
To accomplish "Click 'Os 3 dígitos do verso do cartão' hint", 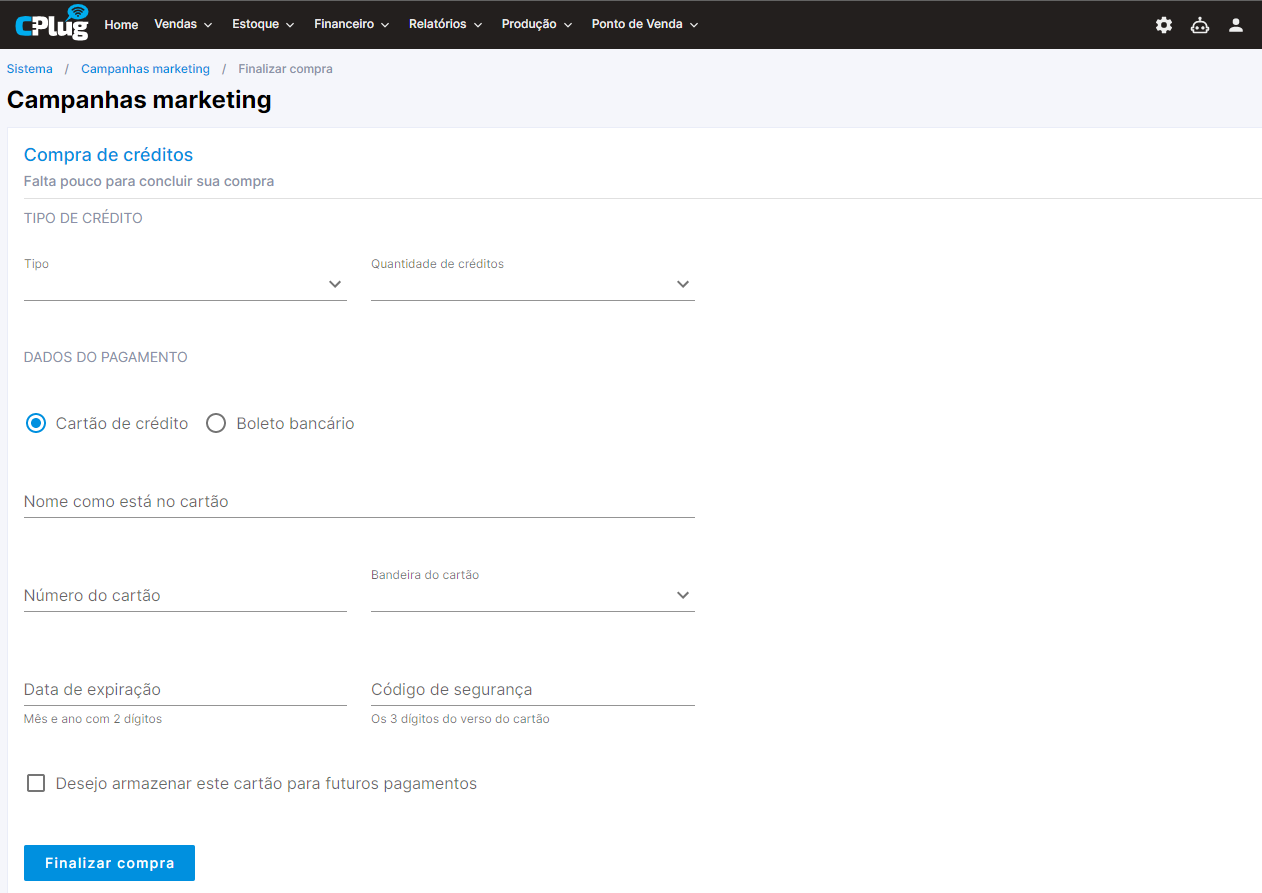I will 460,719.
